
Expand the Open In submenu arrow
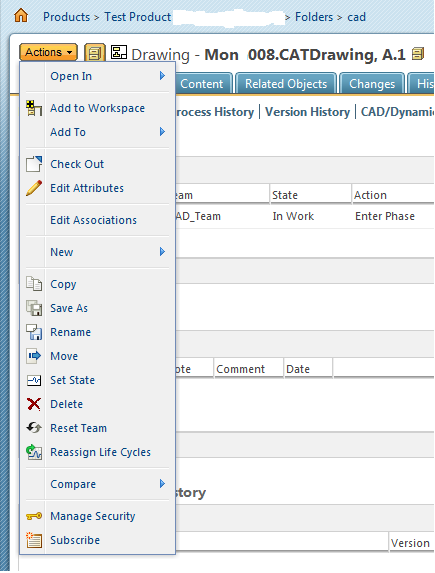click(x=162, y=76)
